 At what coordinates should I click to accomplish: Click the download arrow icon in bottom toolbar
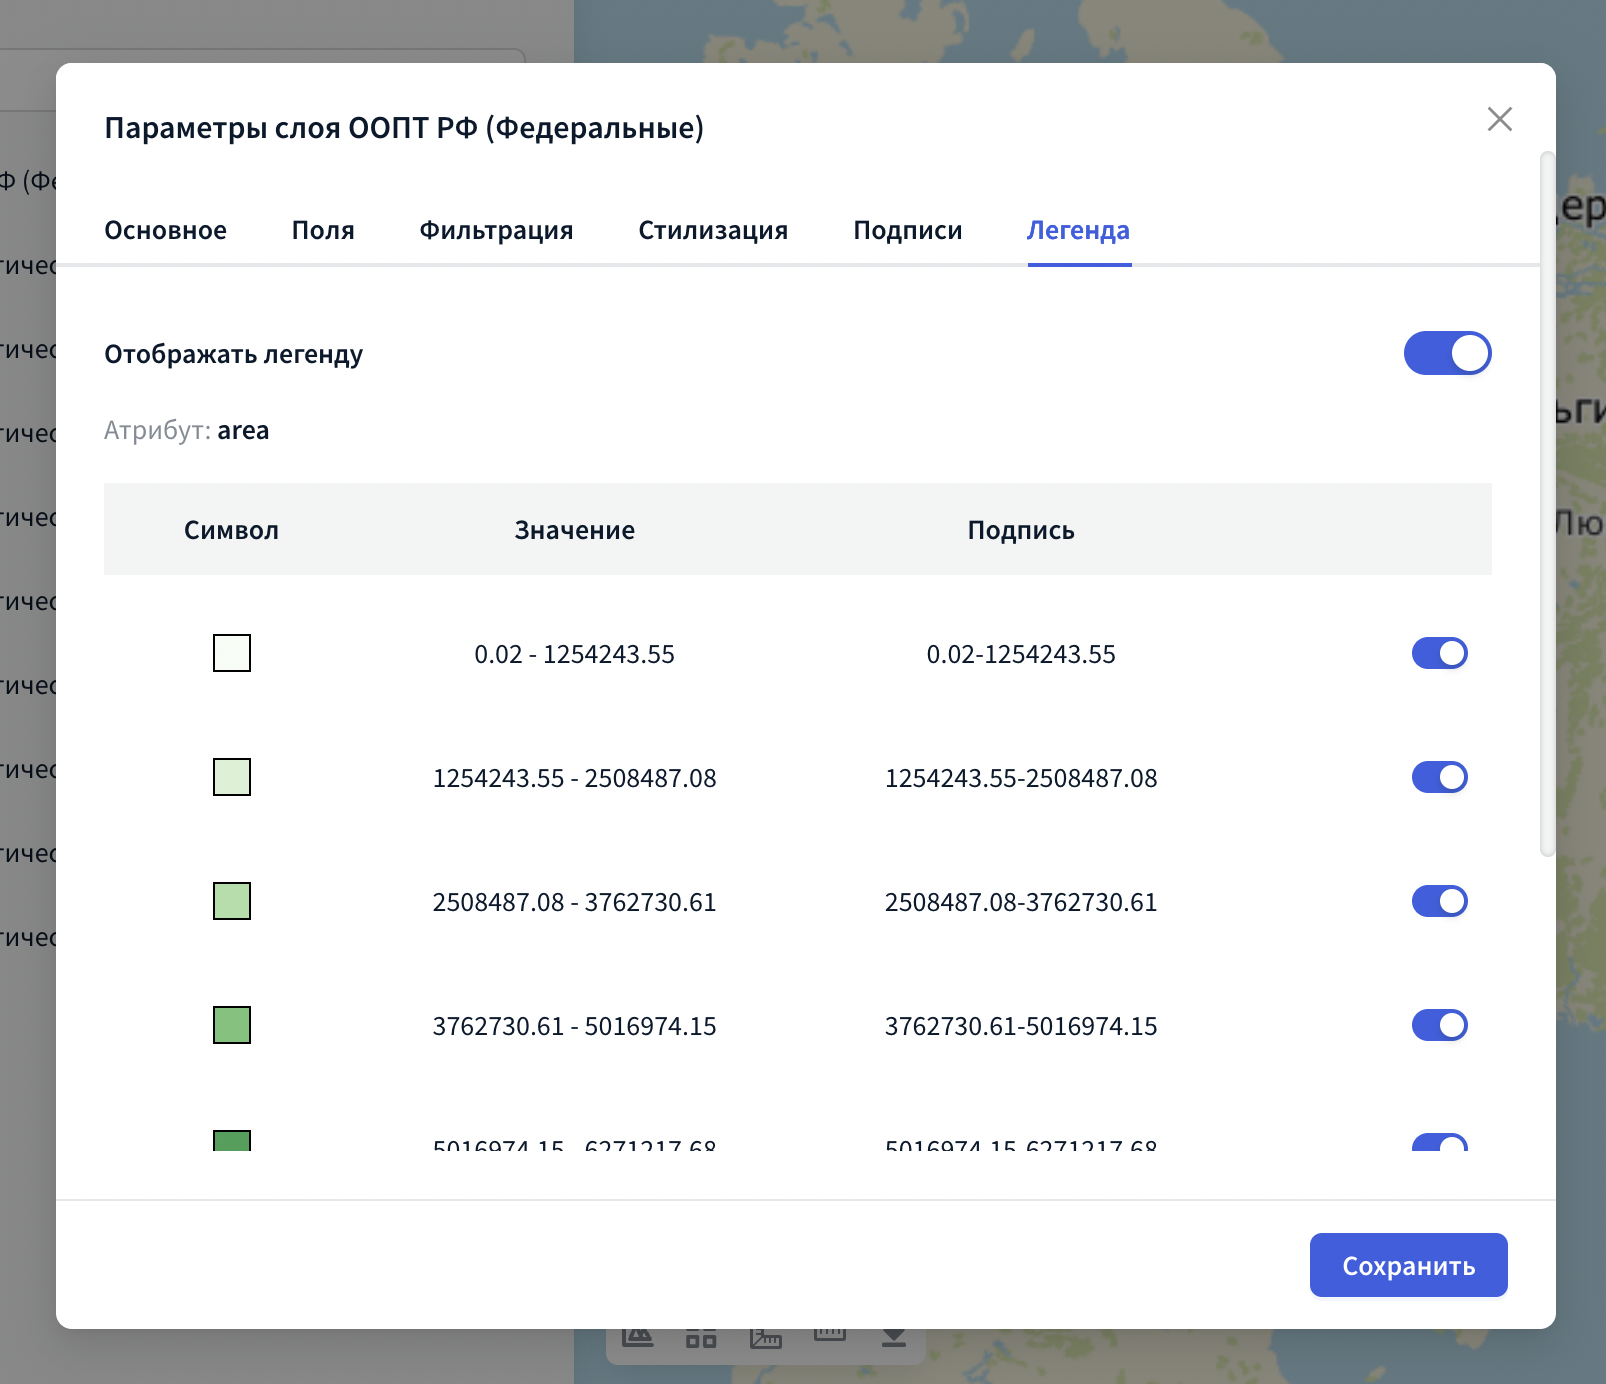click(x=893, y=1338)
